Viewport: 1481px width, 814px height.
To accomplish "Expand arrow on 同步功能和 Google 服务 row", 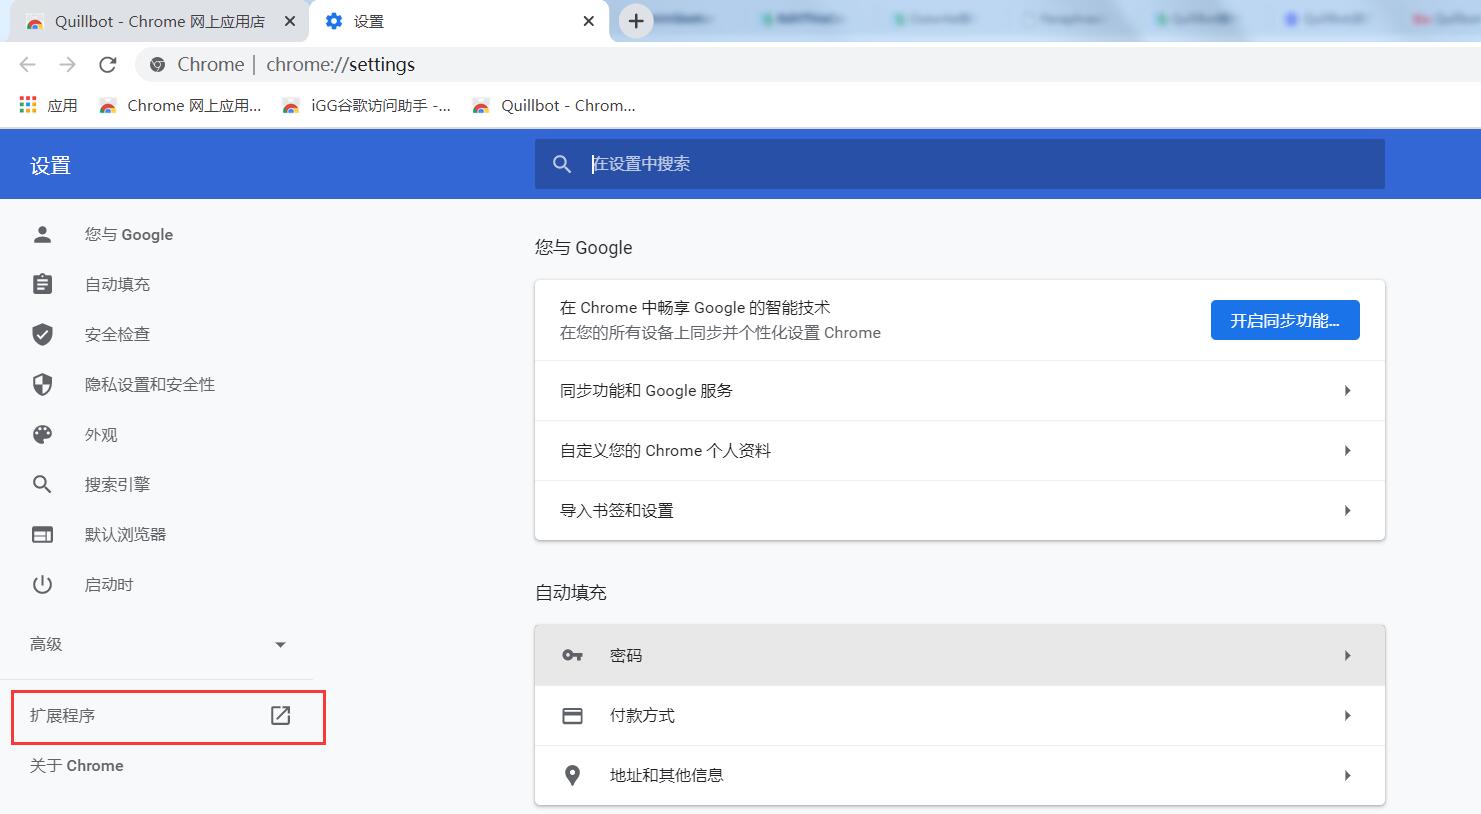I will click(x=1348, y=390).
